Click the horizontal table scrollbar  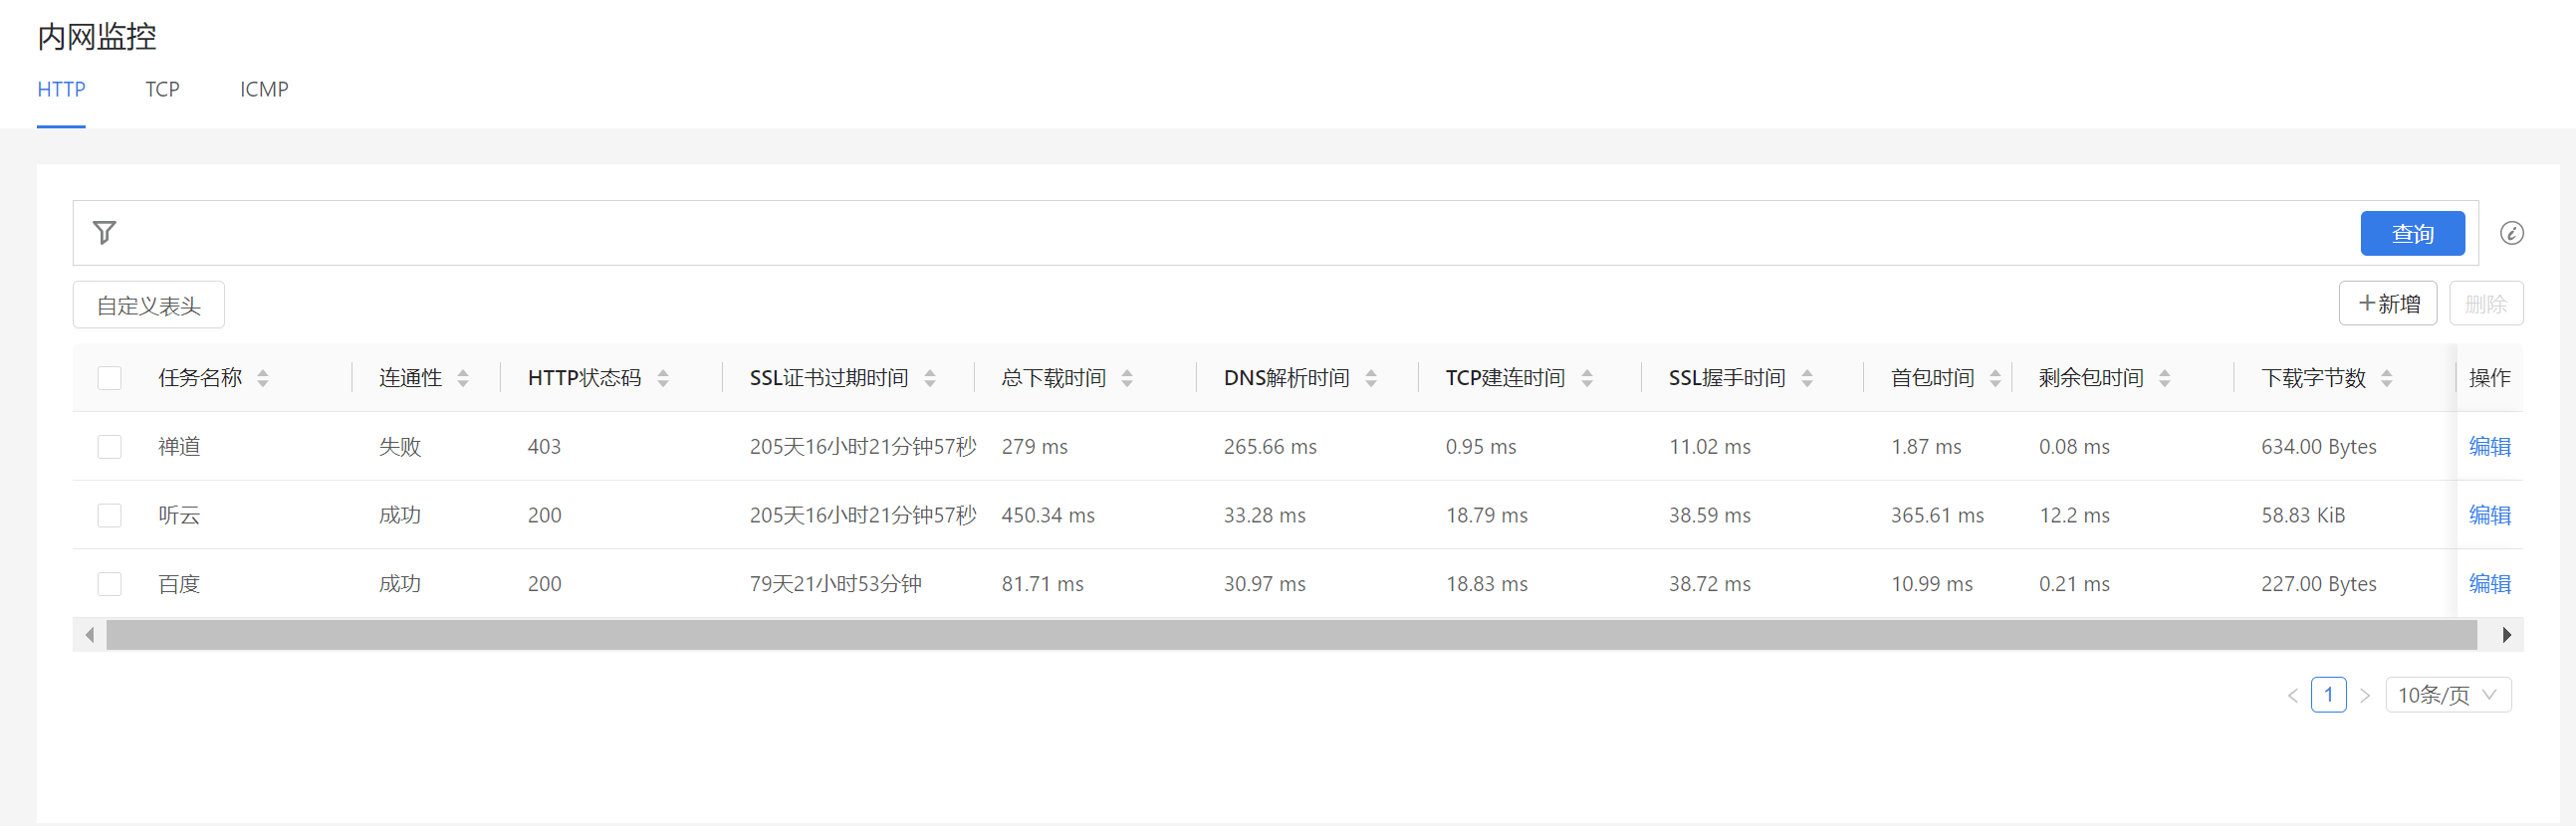pyautogui.click(x=1291, y=635)
